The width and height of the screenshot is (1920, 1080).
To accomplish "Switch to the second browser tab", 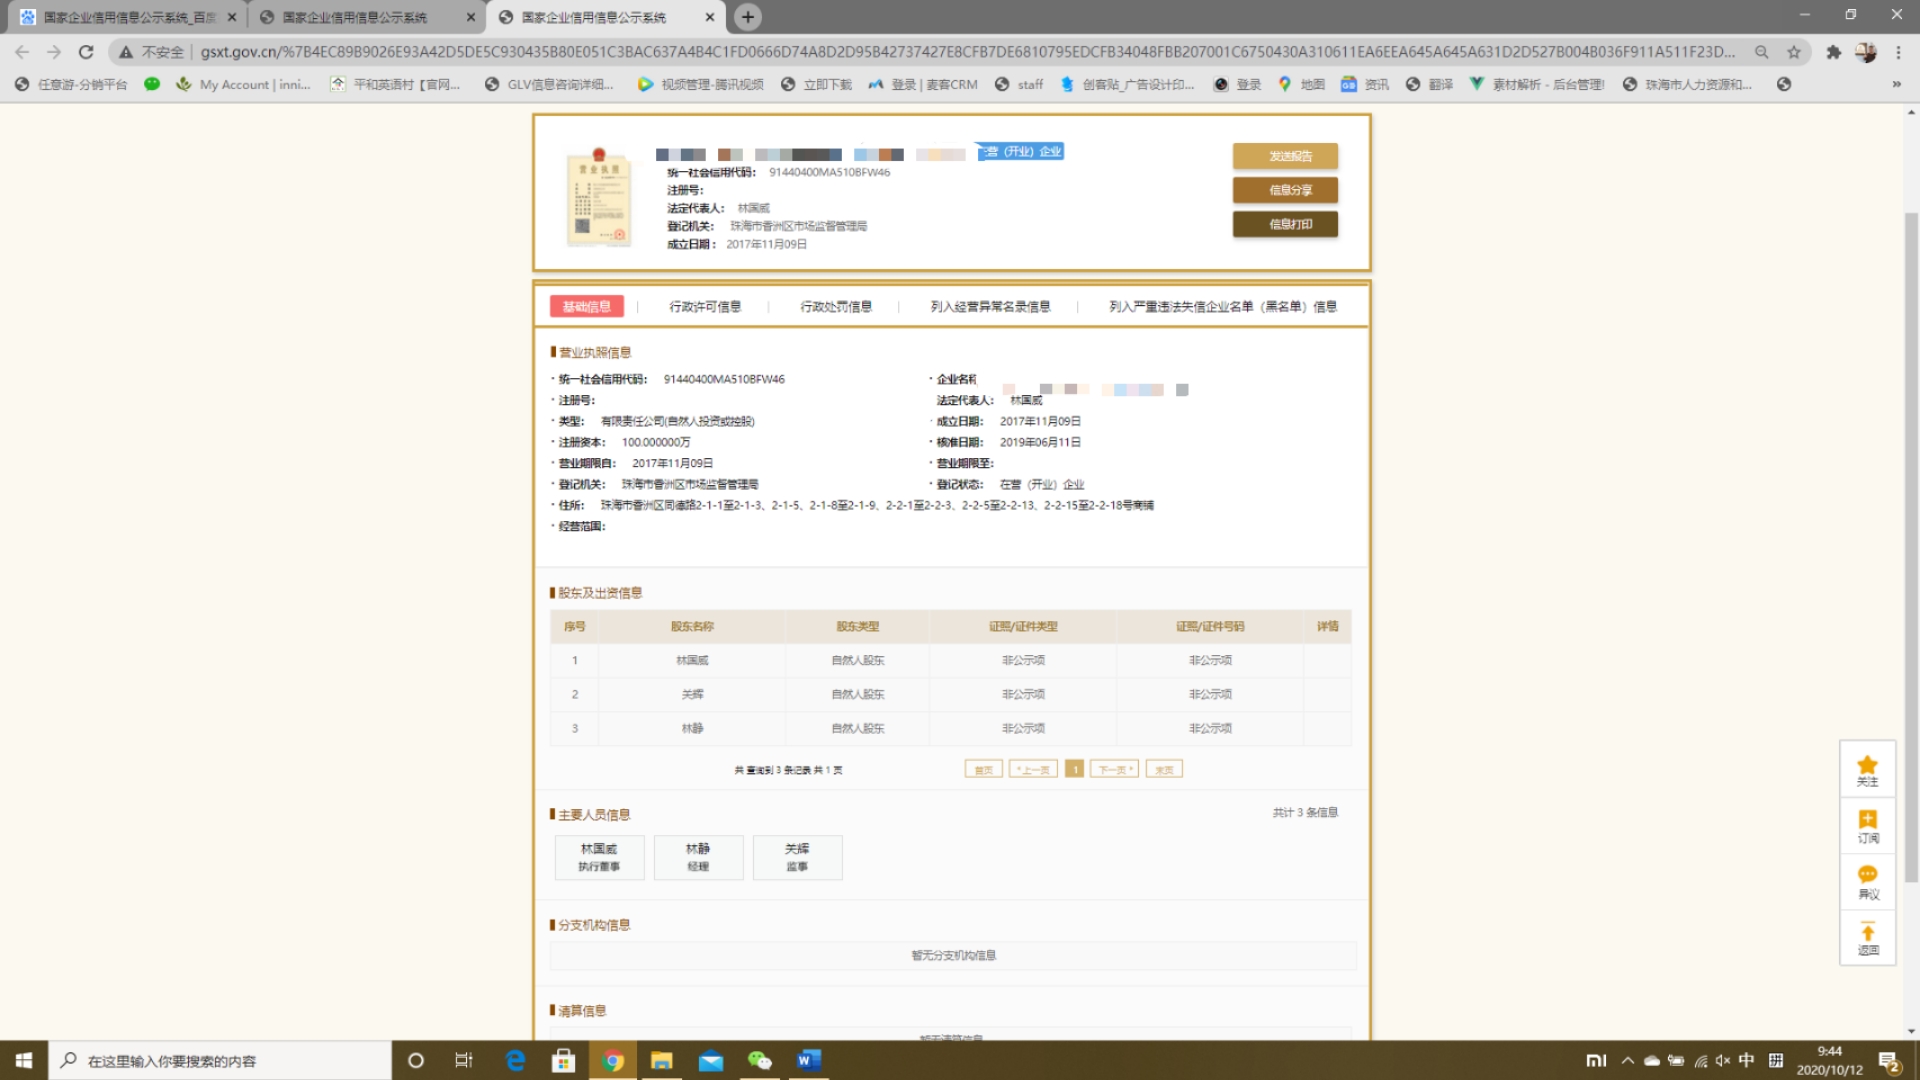I will [x=365, y=17].
